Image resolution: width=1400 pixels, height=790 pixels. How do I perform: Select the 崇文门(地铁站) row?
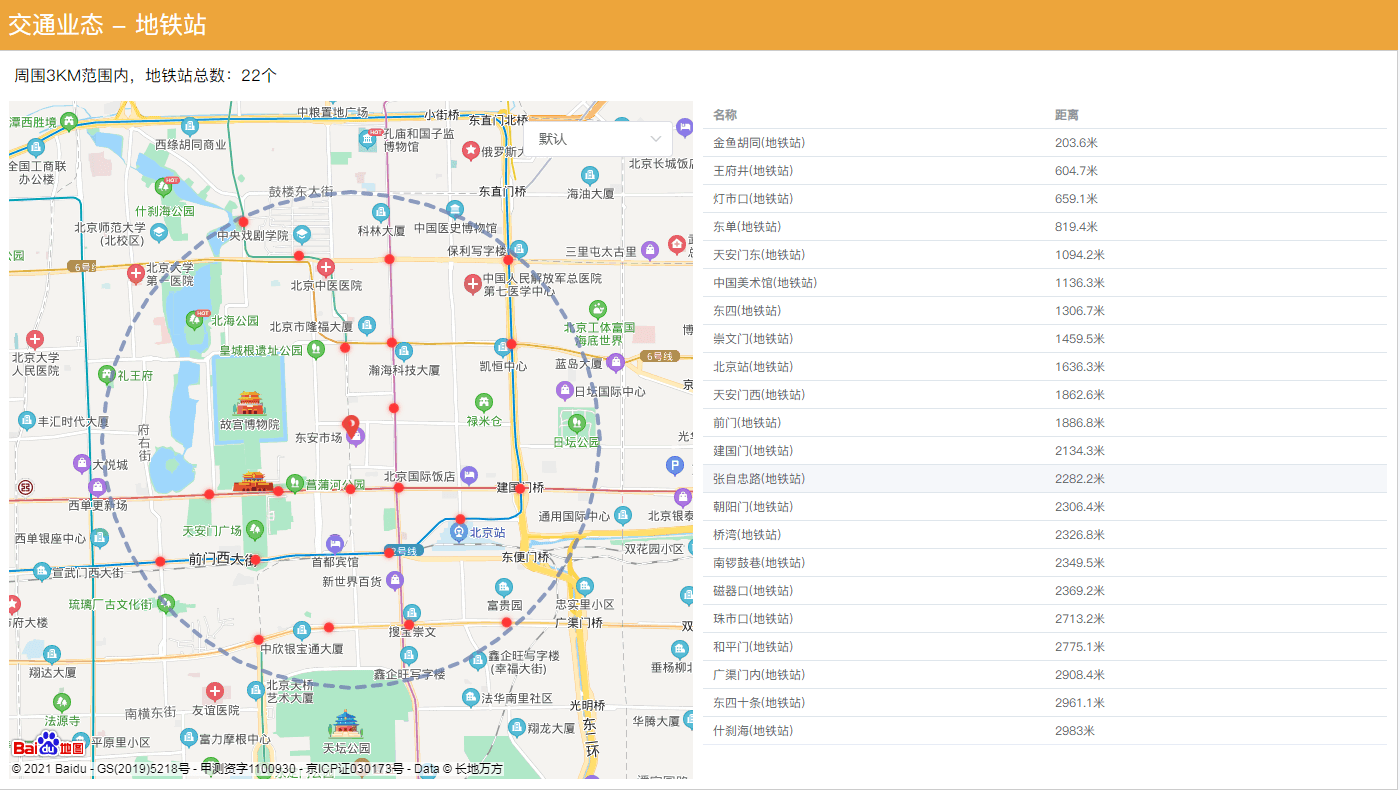click(x=1045, y=339)
